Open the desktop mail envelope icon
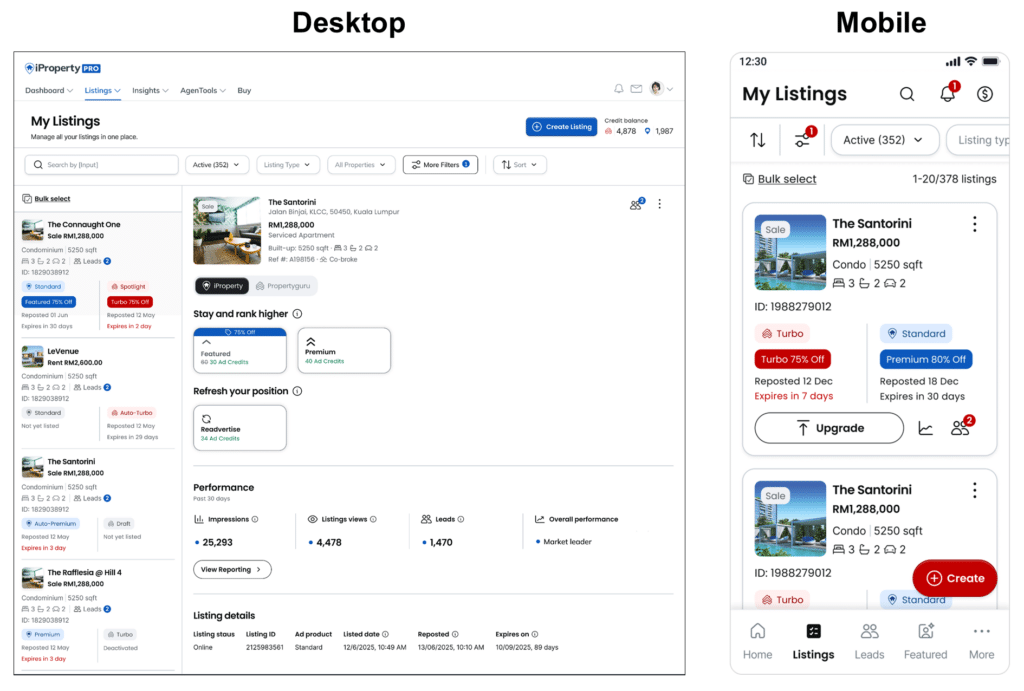The width and height of the screenshot is (1024, 691). tap(636, 89)
